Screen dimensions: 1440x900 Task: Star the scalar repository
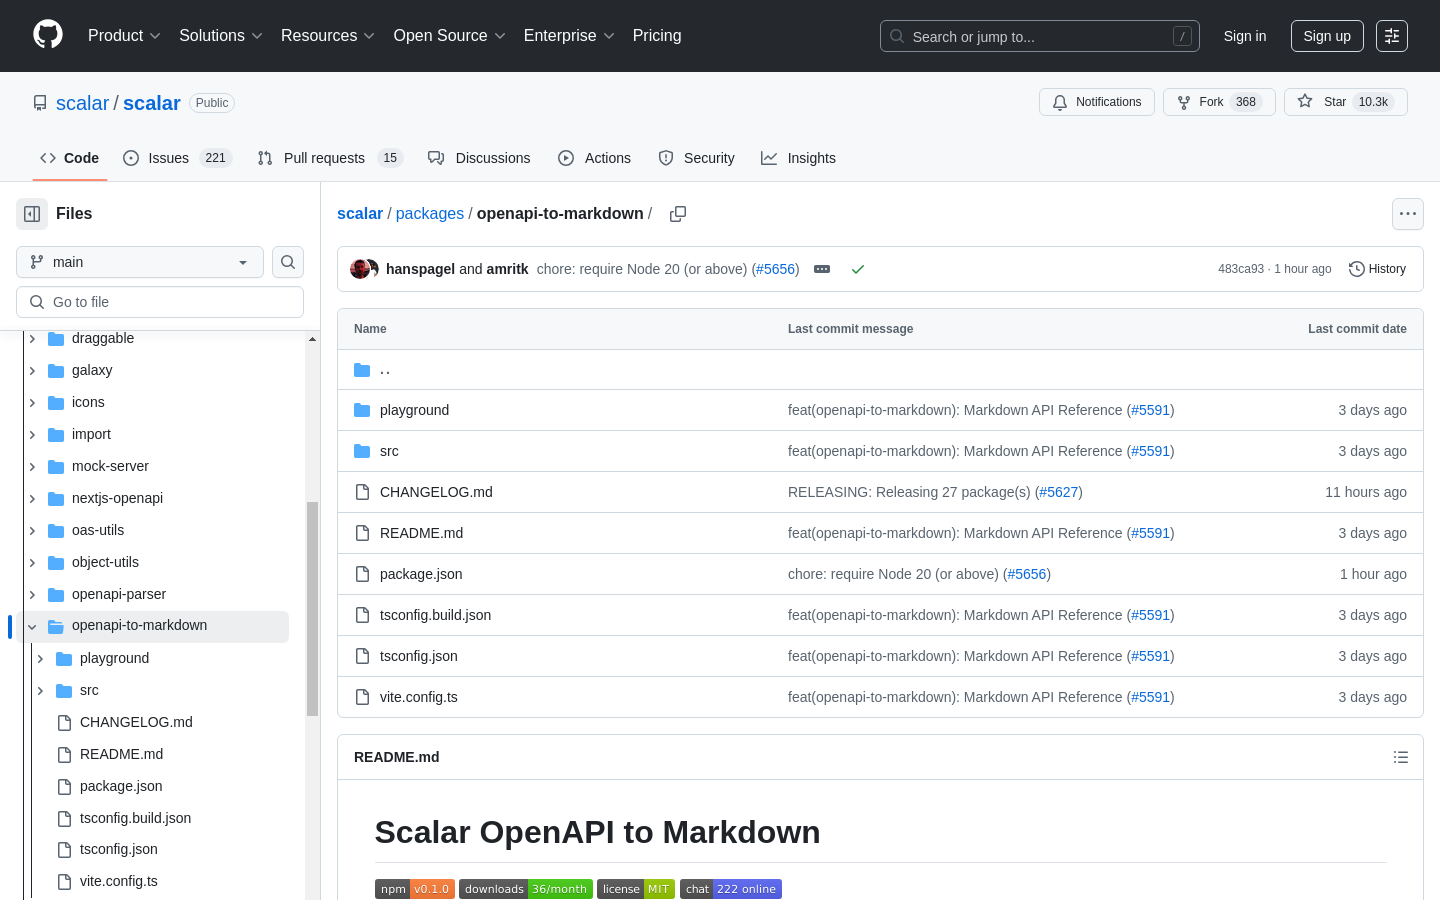pyautogui.click(x=1346, y=102)
